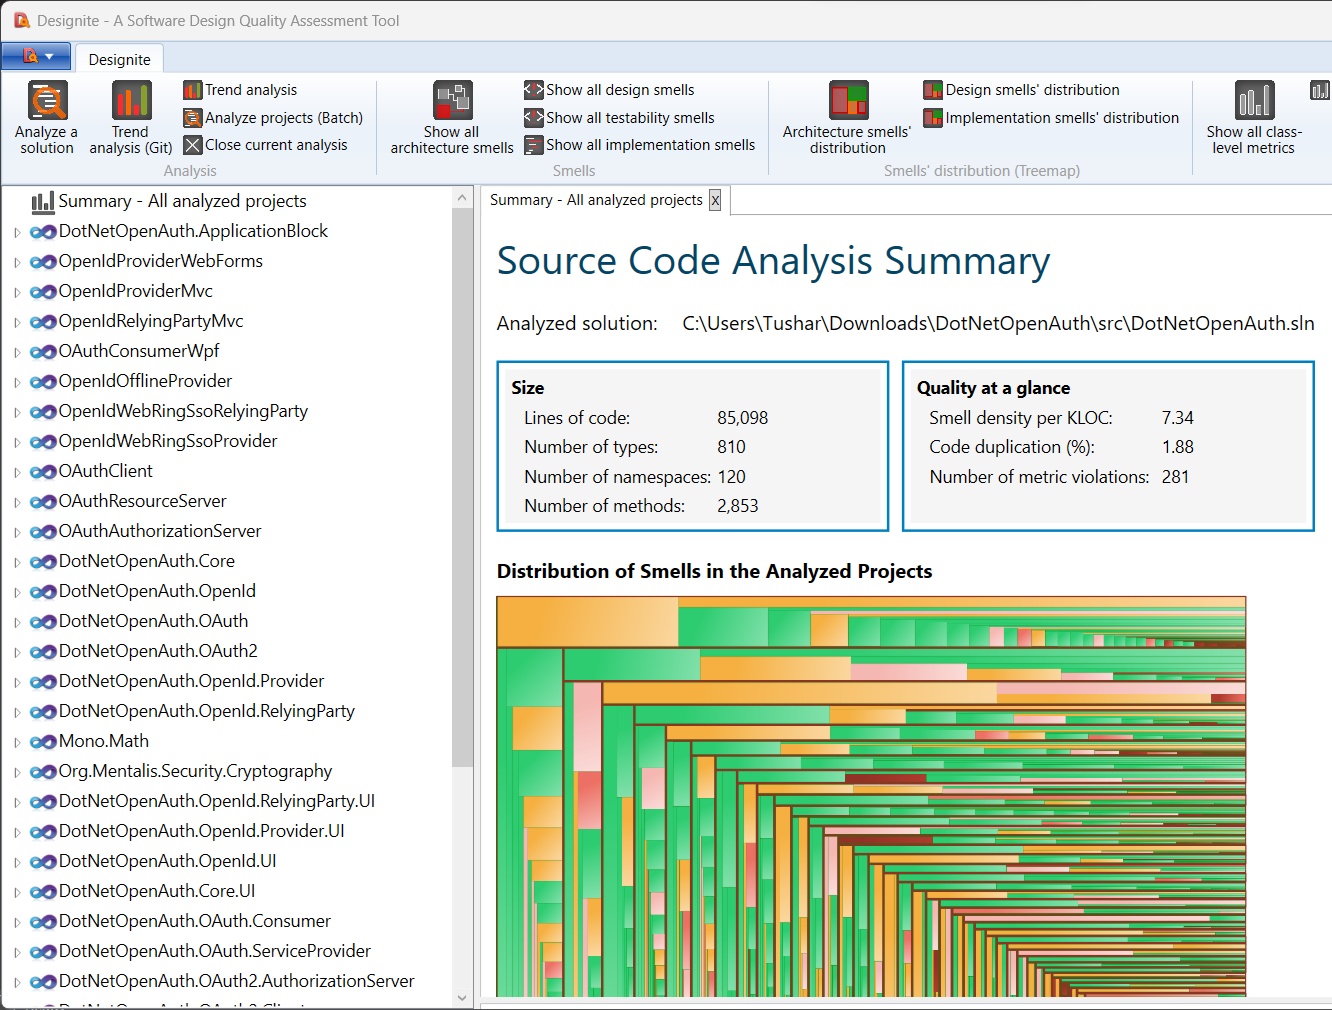This screenshot has height=1010, width=1332.
Task: Close the Summary tab with X
Action: click(715, 200)
